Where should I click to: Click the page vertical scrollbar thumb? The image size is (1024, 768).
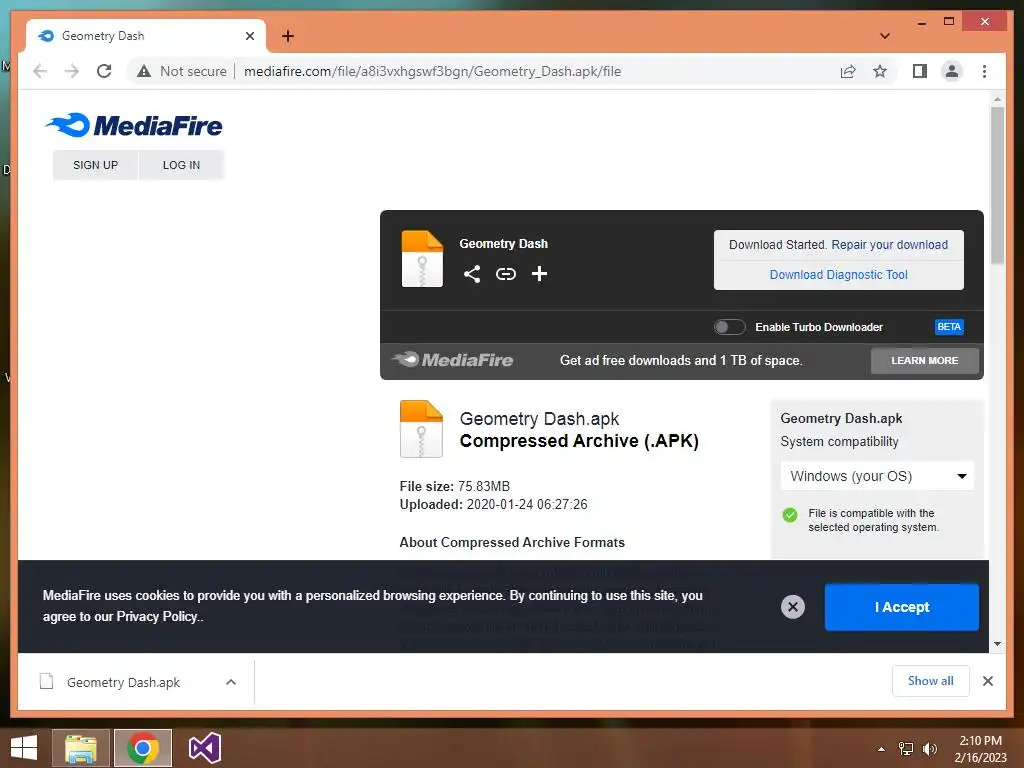click(997, 185)
